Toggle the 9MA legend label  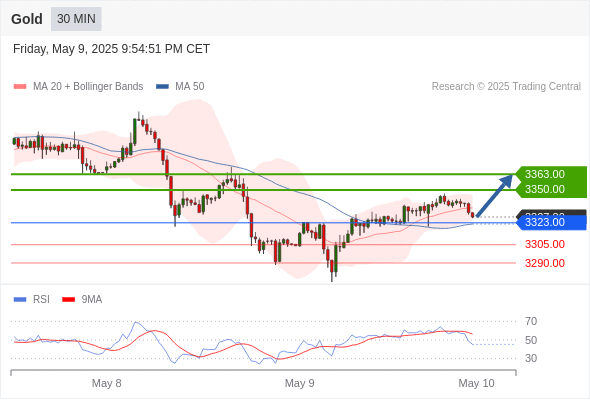92,300
